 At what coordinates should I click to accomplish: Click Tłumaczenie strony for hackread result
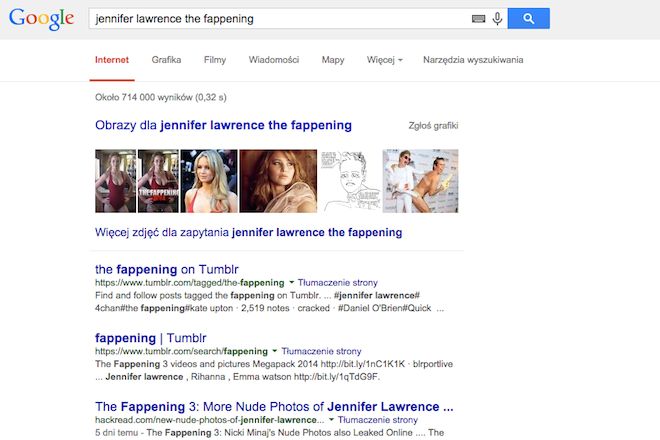coord(378,420)
